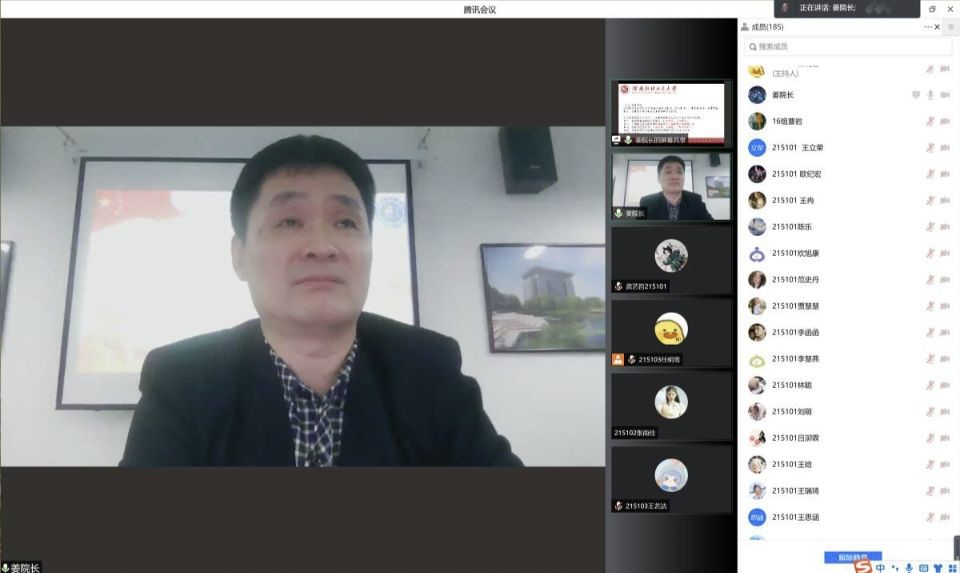This screenshot has height=573, width=960.
Task: Select the shared screen thumbnail of 姜院长
Action: click(671, 112)
